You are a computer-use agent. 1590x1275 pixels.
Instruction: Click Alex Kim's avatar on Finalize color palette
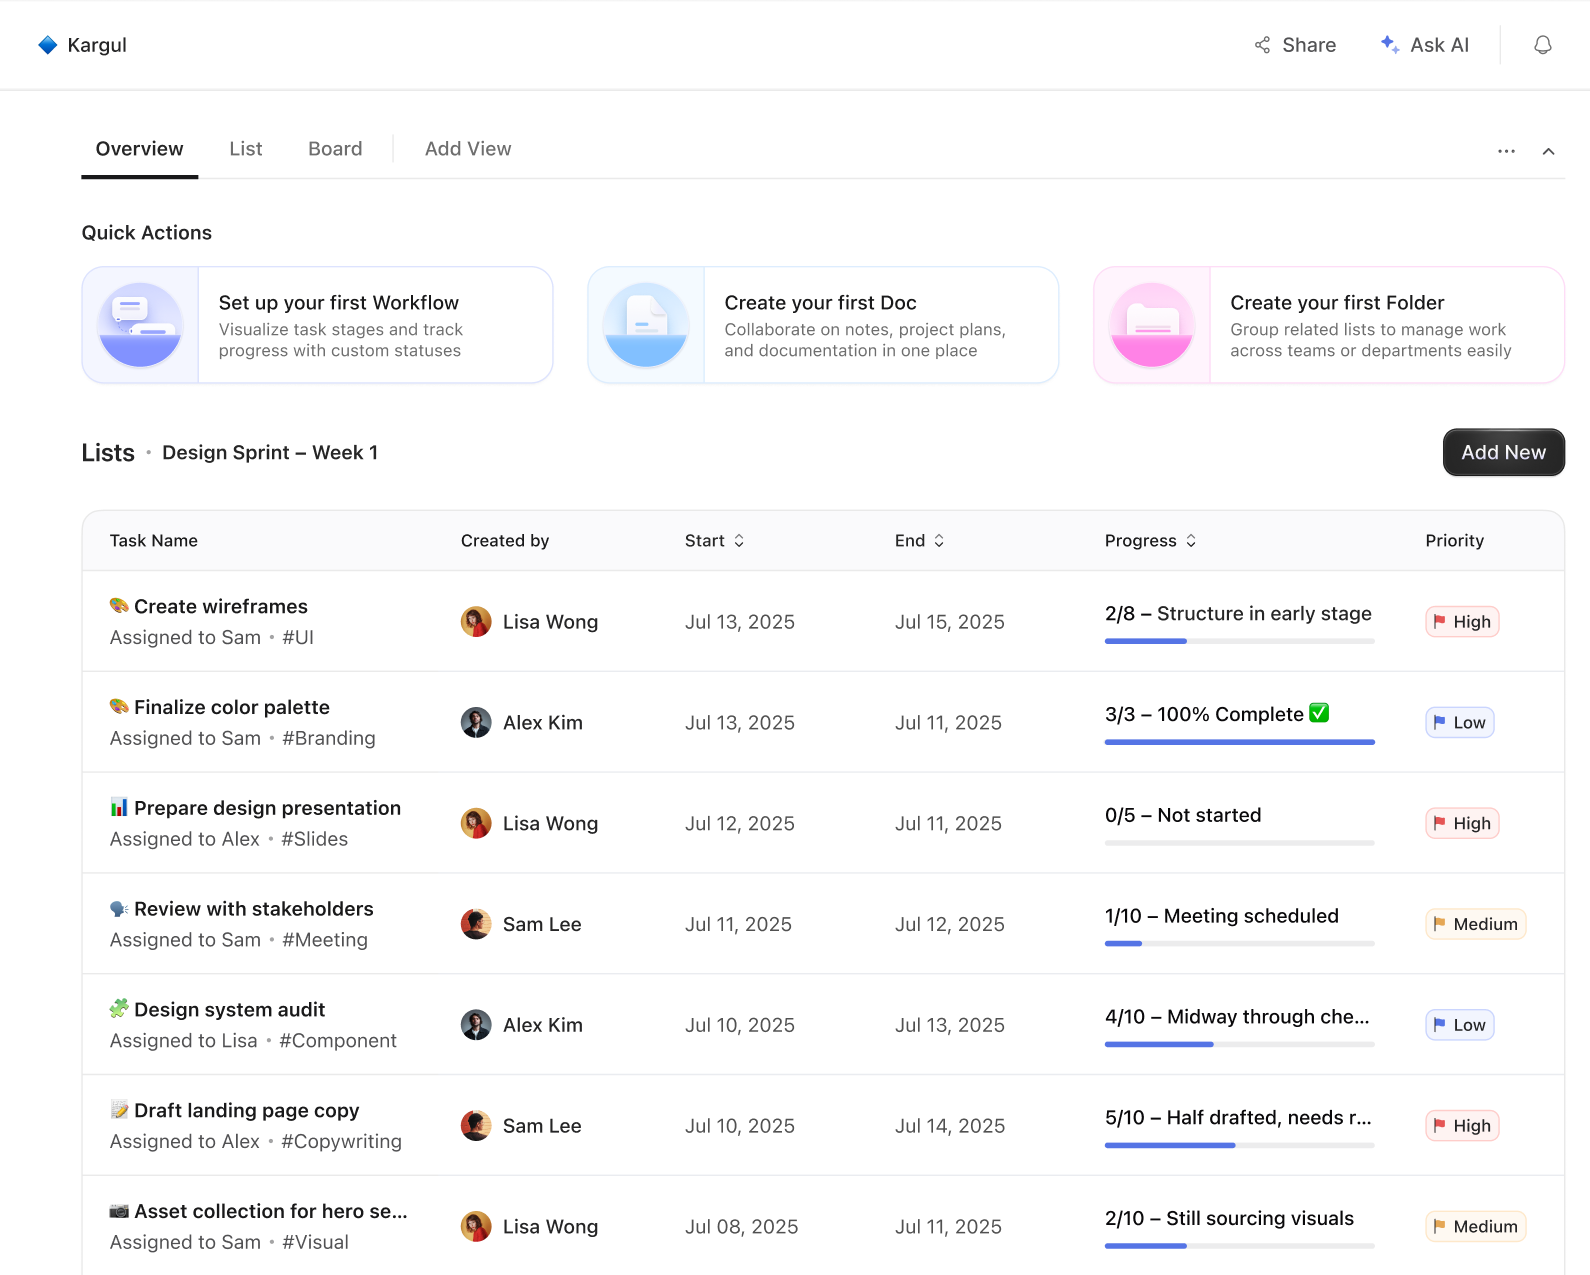click(x=476, y=723)
